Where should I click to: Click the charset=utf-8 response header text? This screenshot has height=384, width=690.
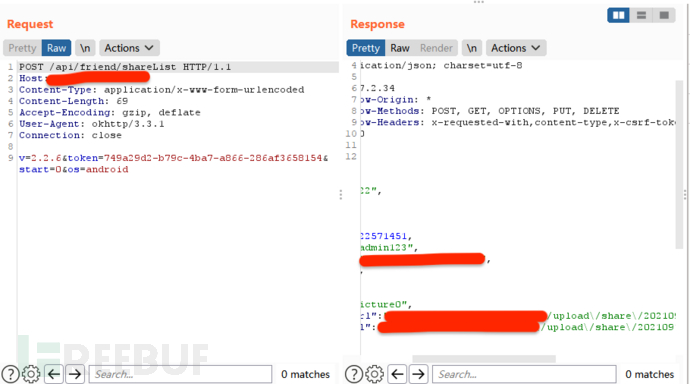(x=483, y=66)
